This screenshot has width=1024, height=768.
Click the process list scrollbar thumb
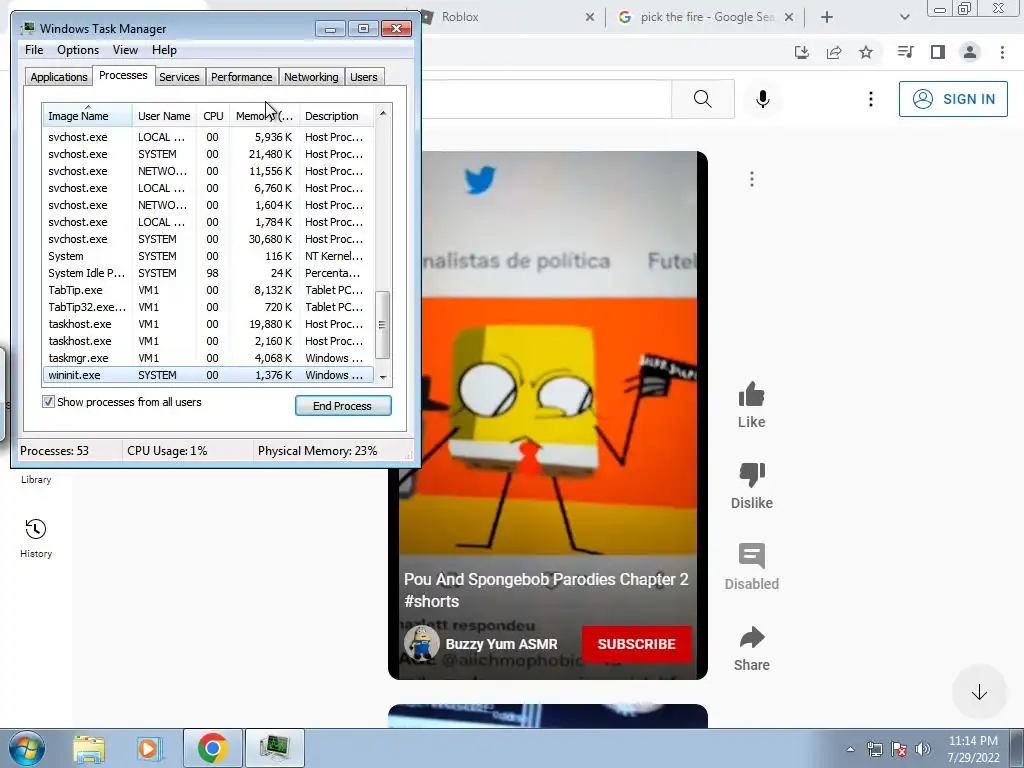pyautogui.click(x=383, y=325)
